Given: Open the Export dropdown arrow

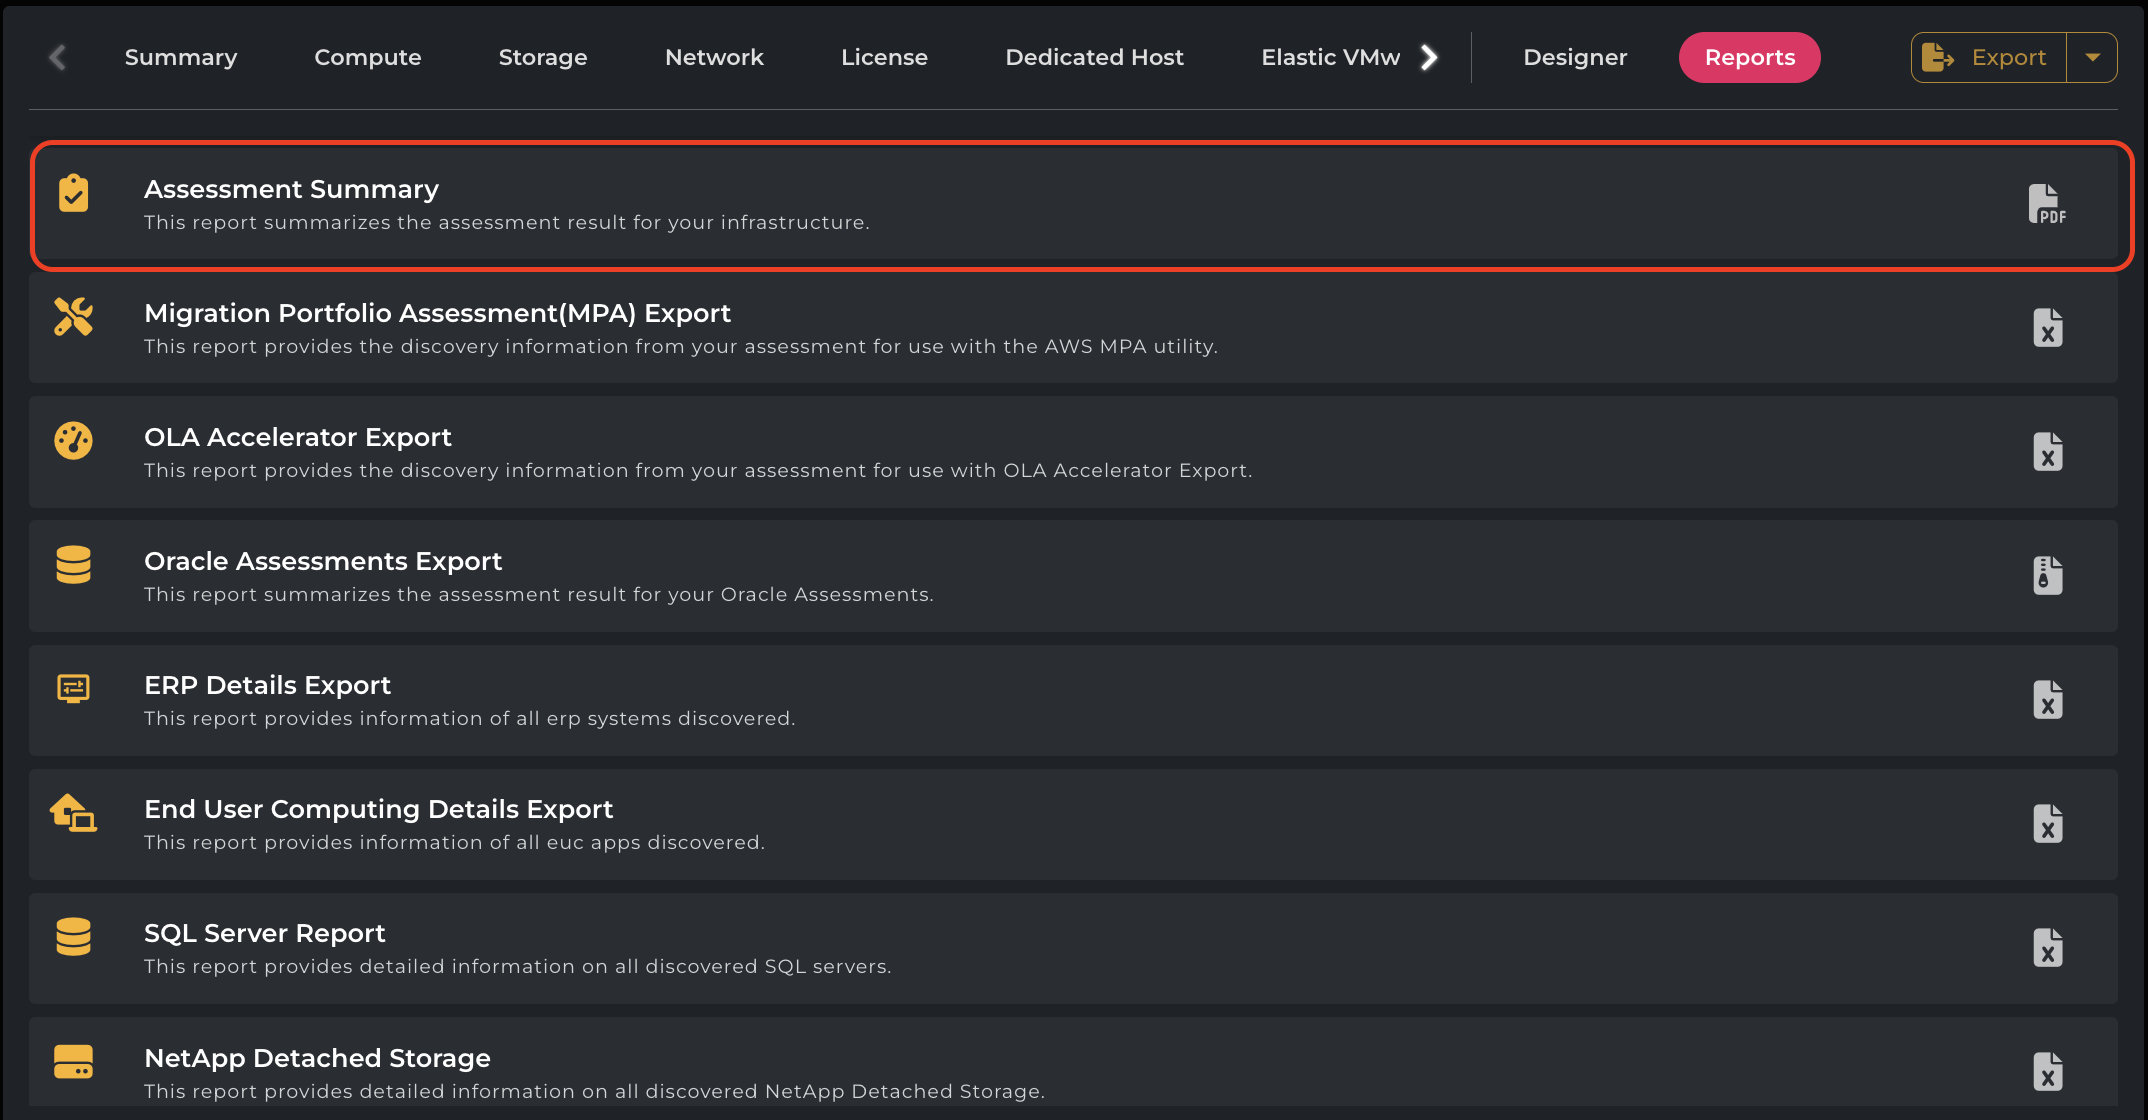Looking at the screenshot, I should coord(2092,58).
